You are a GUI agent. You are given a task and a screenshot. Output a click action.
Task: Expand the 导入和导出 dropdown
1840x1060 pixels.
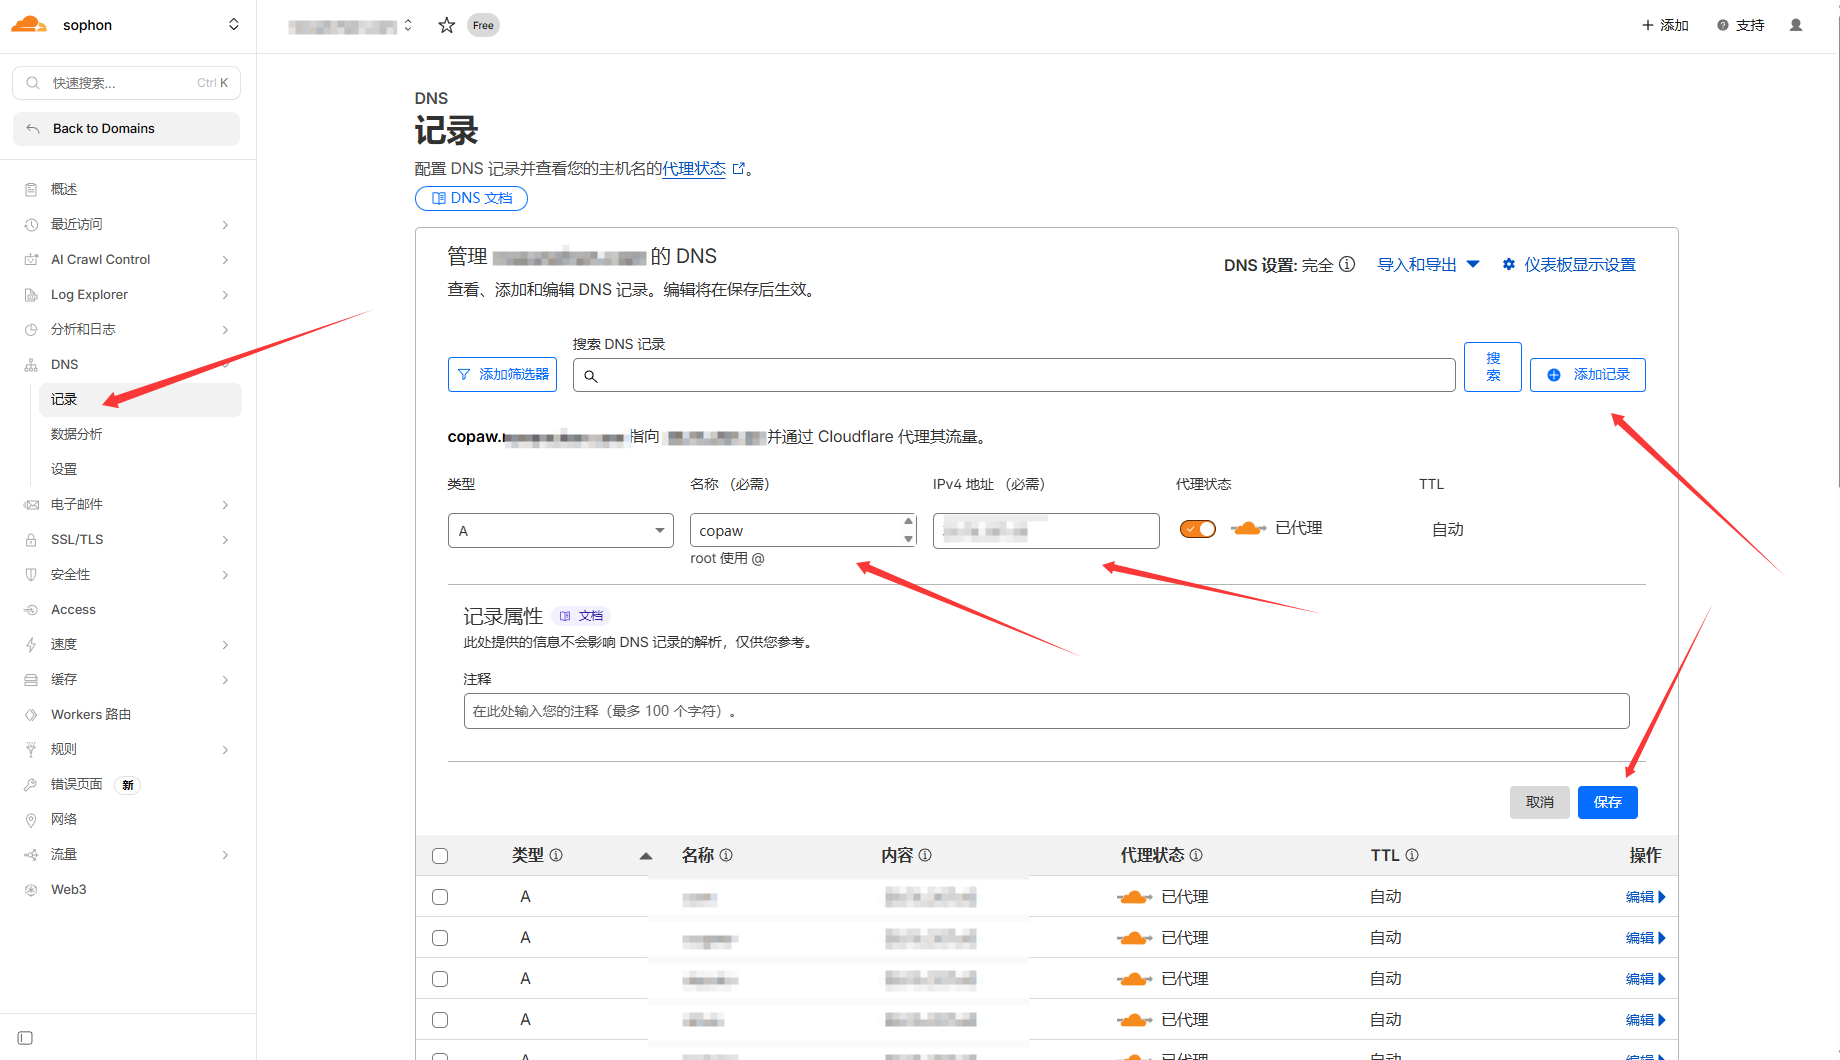click(x=1428, y=265)
